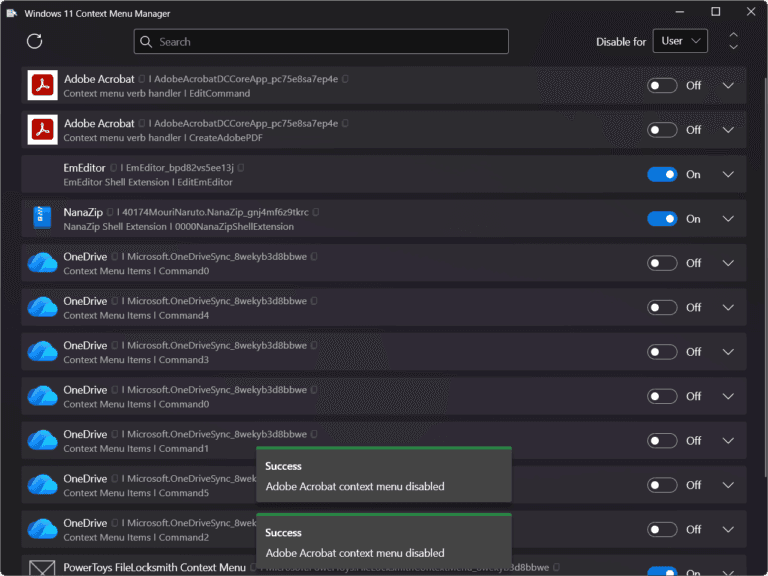Click the PowerToys FileLocksmith envelope icon
The height and width of the screenshot is (576, 768).
pyautogui.click(x=42, y=568)
